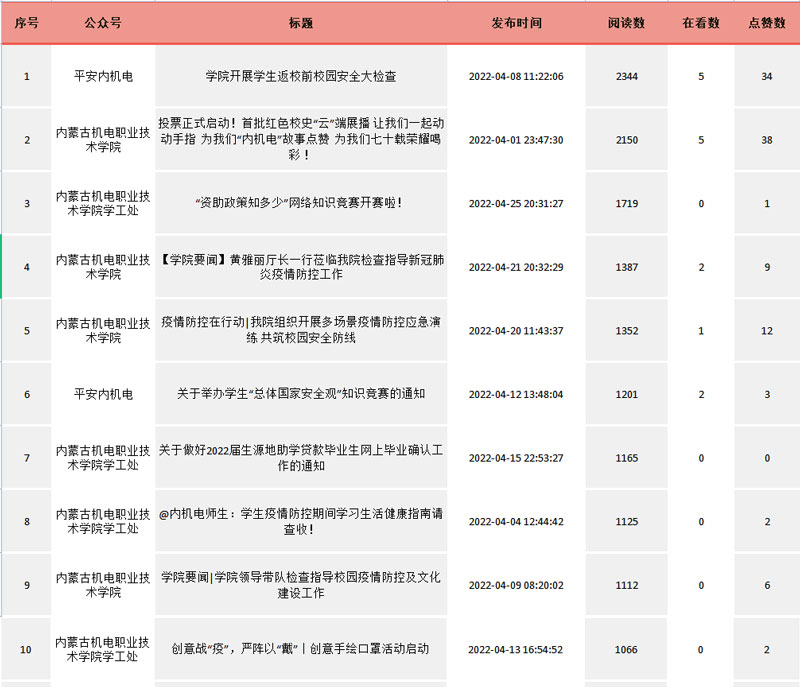This screenshot has width=800, height=687.
Task: Click the 序号 column header
Action: click(x=26, y=22)
